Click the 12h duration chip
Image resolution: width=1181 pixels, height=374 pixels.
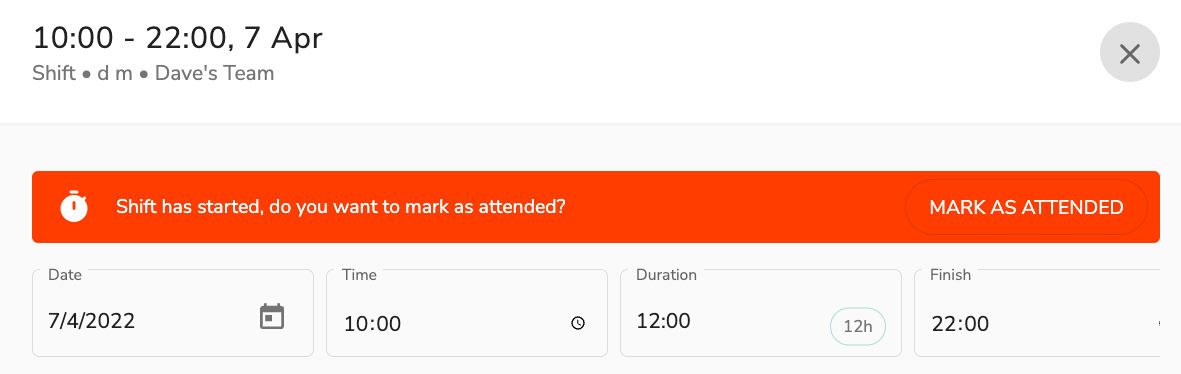(x=857, y=327)
